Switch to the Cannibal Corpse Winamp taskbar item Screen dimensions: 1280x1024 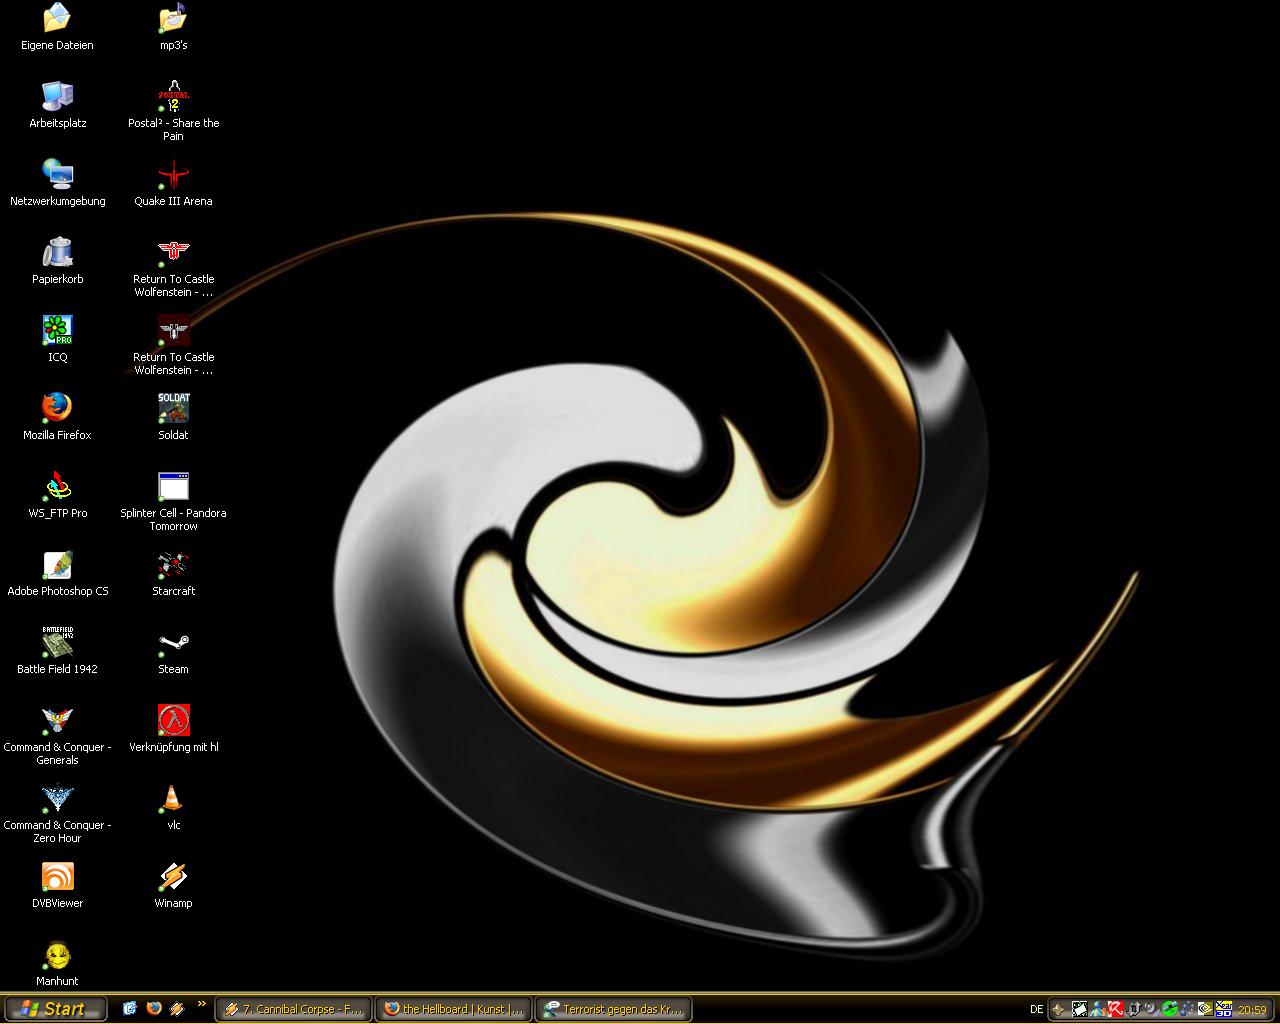tap(293, 1009)
